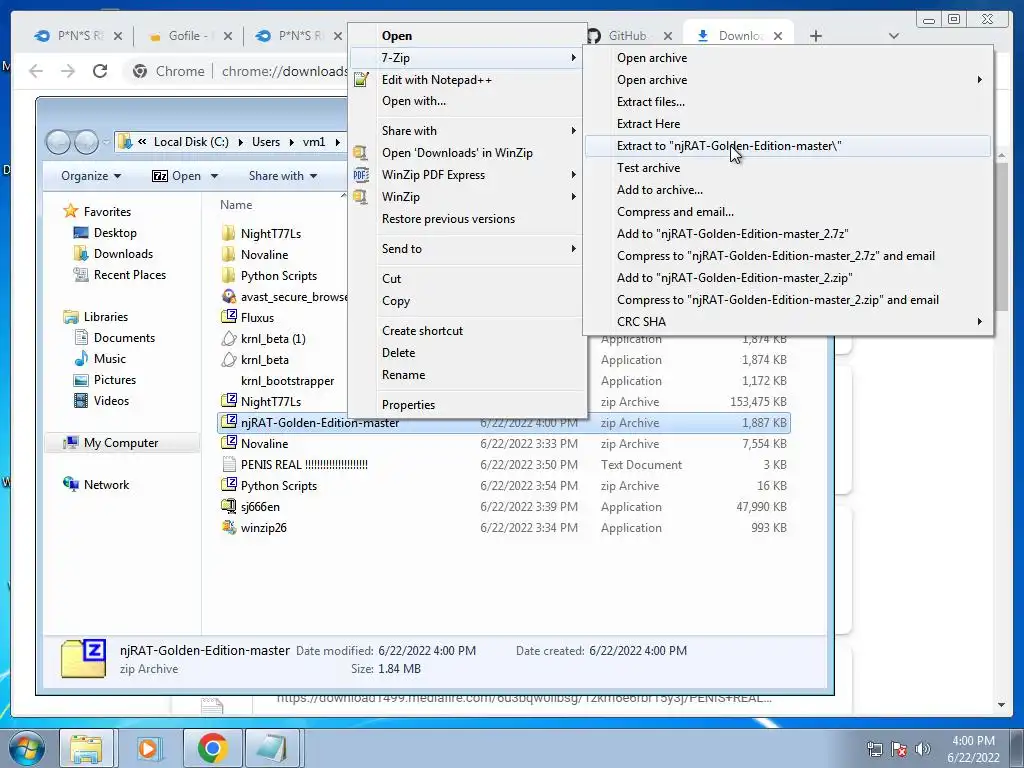Select avast_secure_browser installer icon
Screen dimensions: 1024x768
[229, 296]
